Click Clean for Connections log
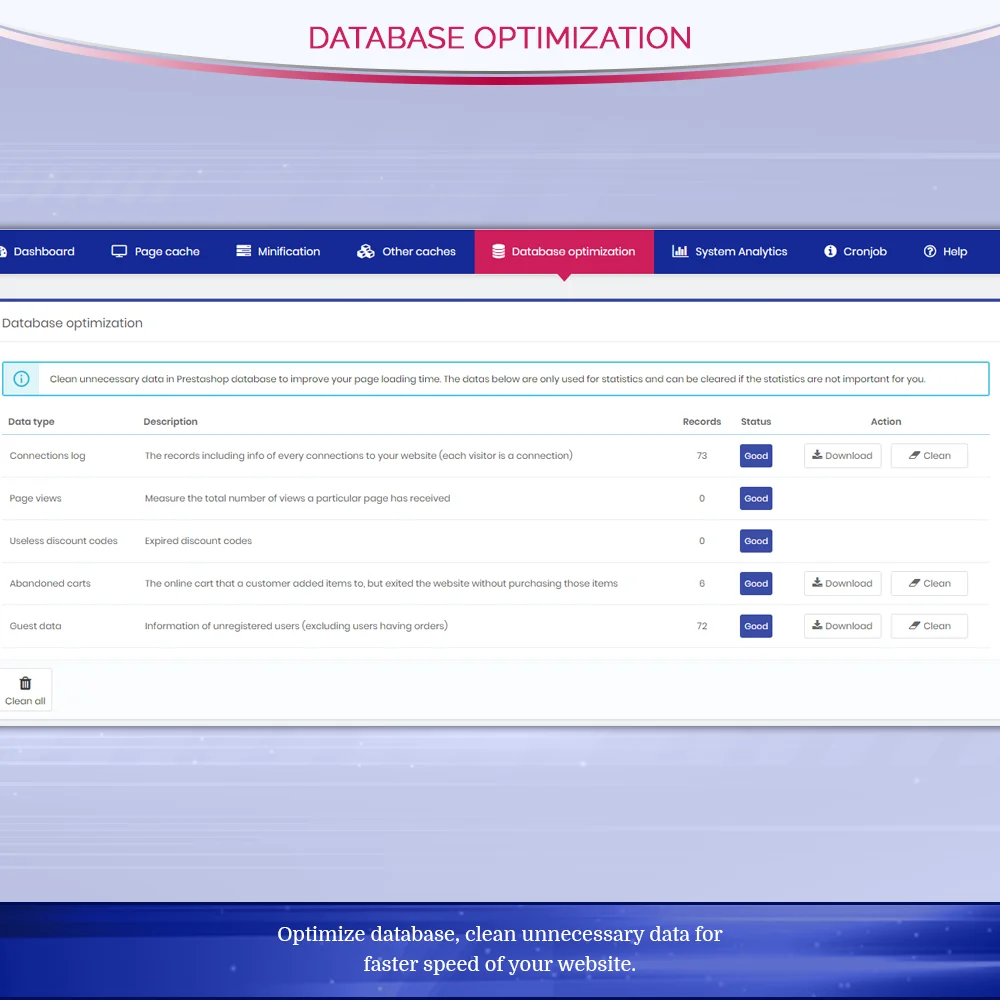 pos(929,455)
